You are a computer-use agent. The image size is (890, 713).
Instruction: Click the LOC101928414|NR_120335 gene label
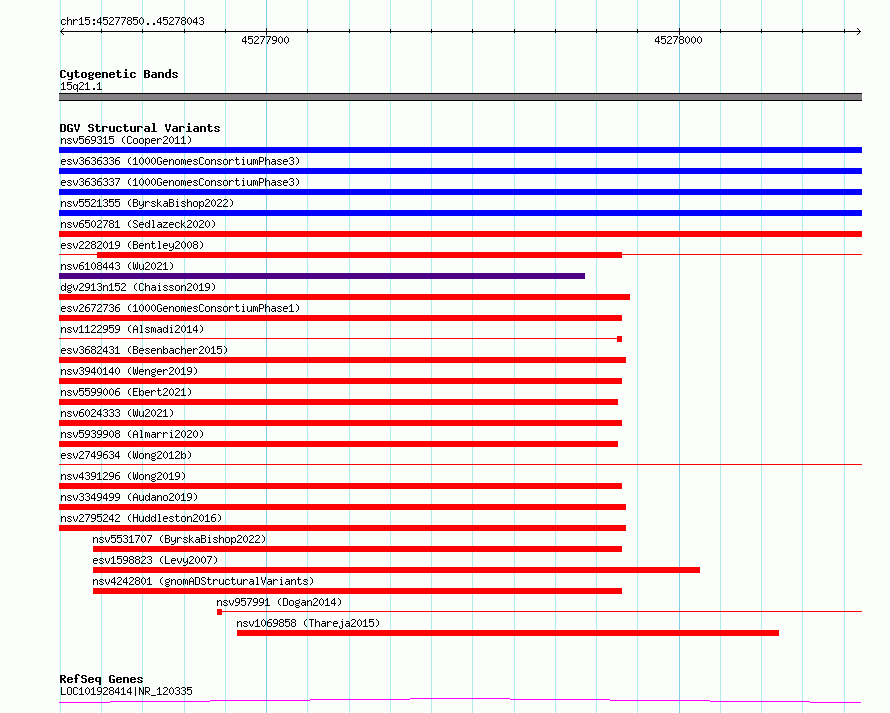(x=126, y=691)
